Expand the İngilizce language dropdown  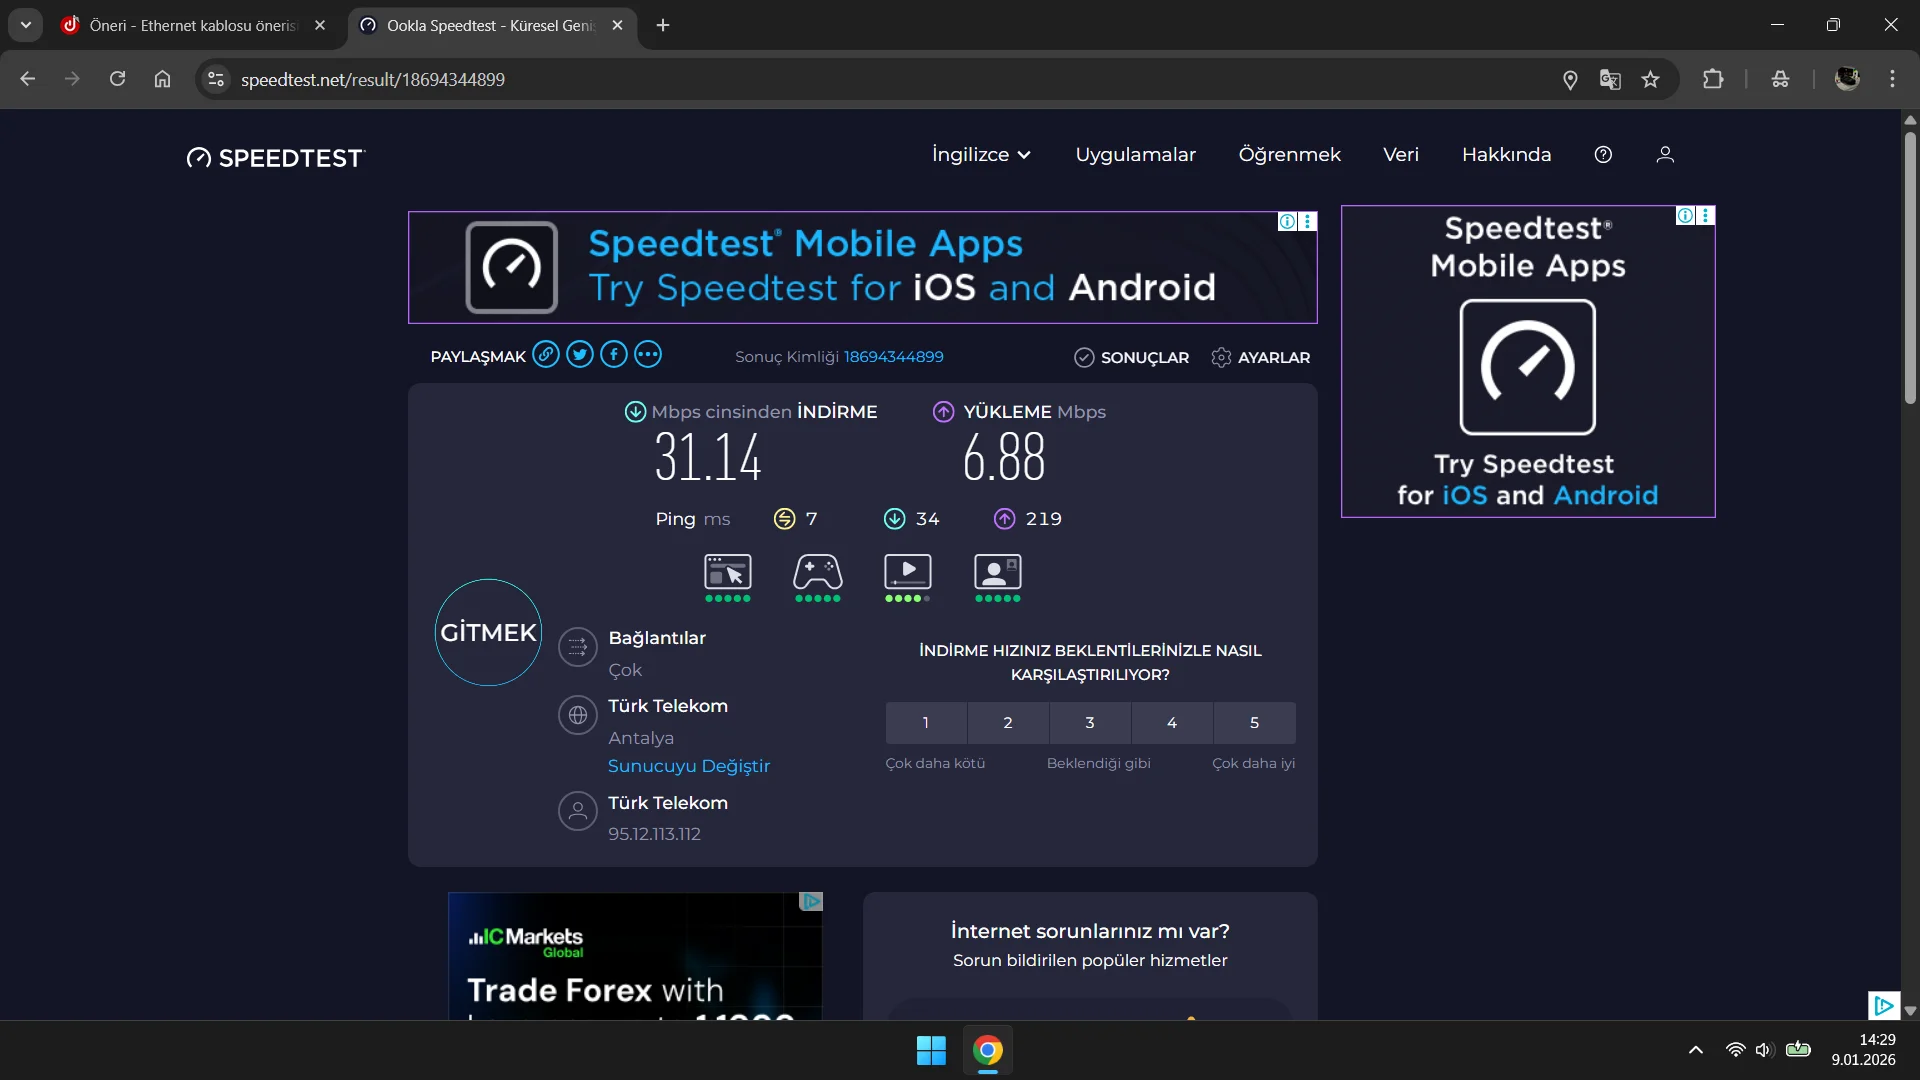tap(981, 155)
